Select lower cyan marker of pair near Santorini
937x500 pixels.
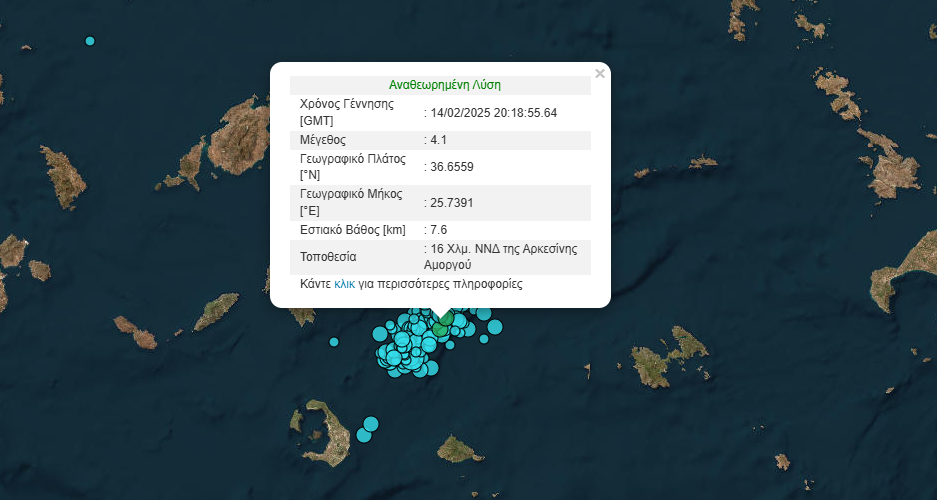click(x=365, y=435)
